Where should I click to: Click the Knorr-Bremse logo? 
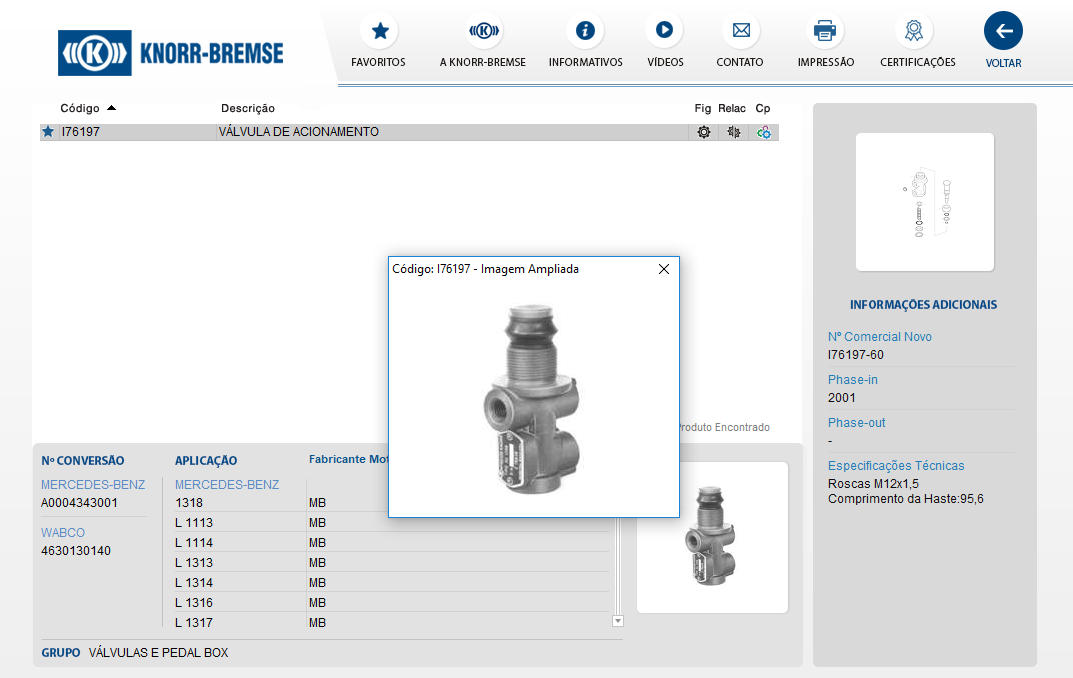171,53
